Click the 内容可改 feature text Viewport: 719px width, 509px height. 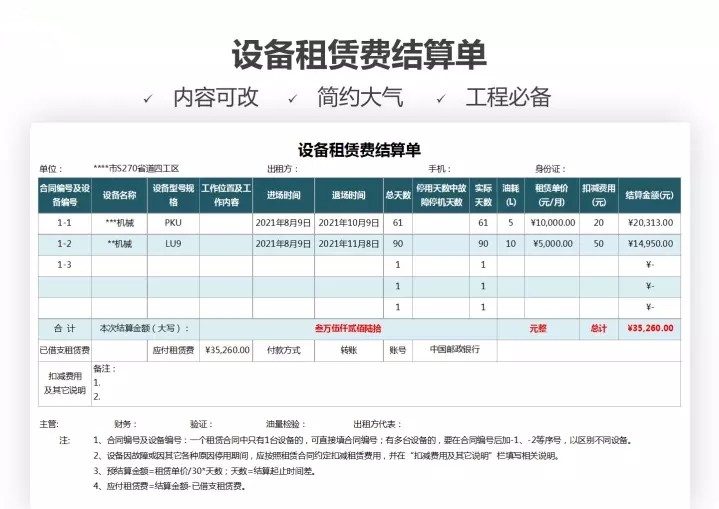[216, 97]
